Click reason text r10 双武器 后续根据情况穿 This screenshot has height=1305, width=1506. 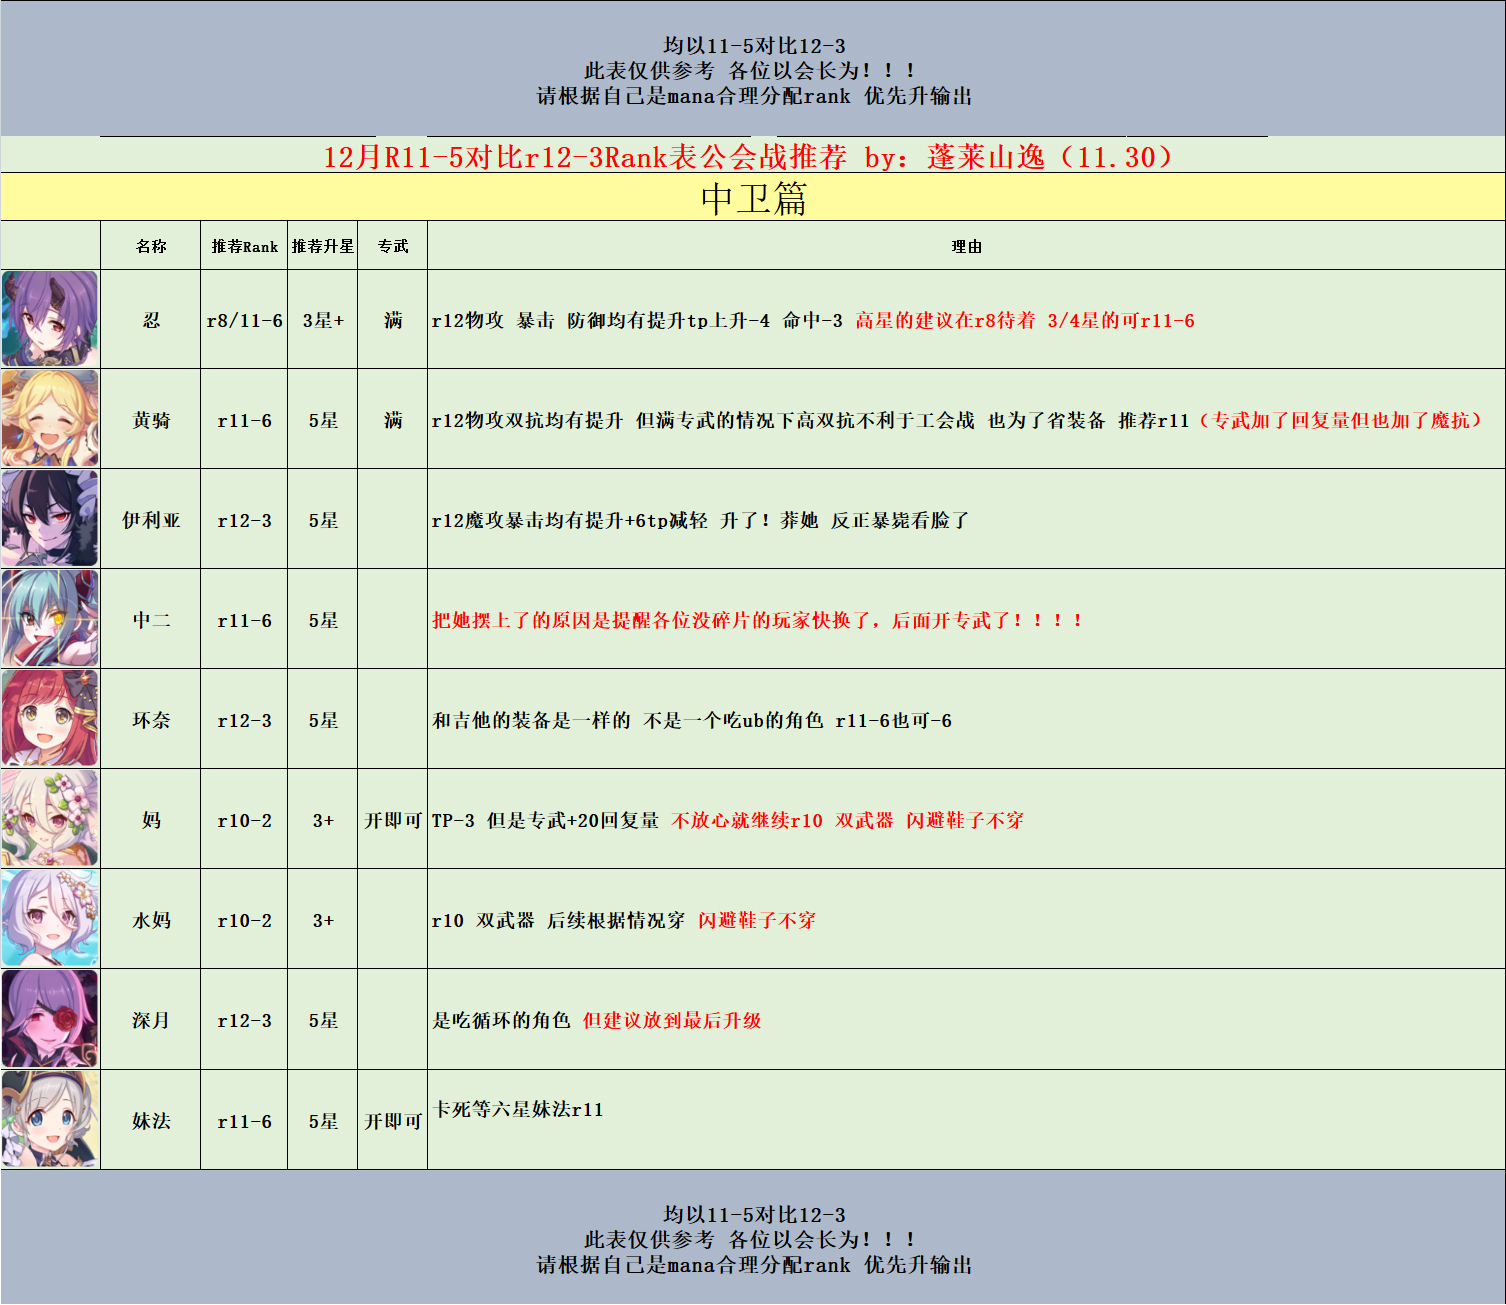tap(558, 920)
